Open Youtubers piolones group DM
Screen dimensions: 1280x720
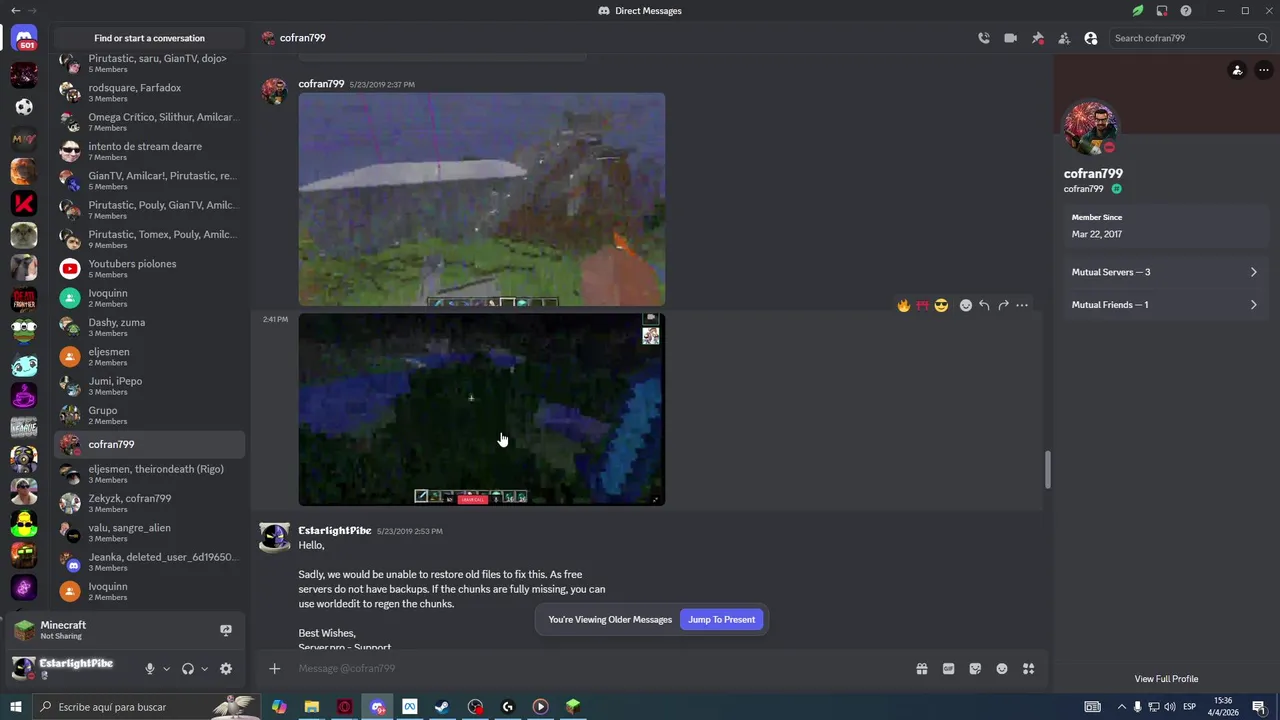tap(150, 268)
